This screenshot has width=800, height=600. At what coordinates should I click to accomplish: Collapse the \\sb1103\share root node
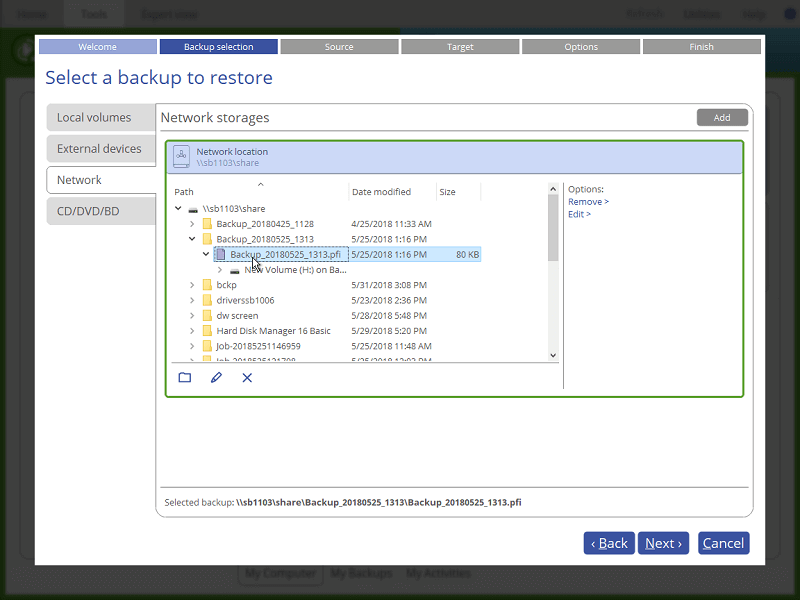click(178, 208)
